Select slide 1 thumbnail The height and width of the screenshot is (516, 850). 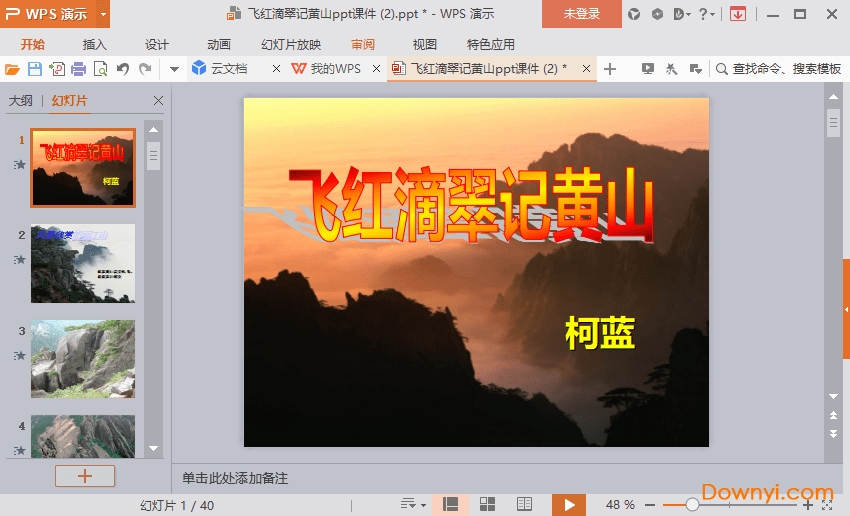pos(83,167)
